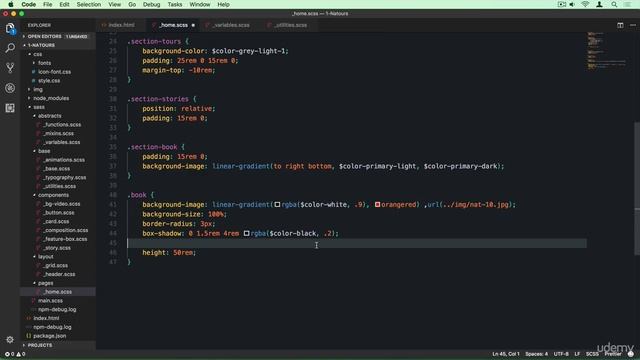640x360 pixels.
Task: Open macOS Spotlight search icon
Action: pos(614,4)
